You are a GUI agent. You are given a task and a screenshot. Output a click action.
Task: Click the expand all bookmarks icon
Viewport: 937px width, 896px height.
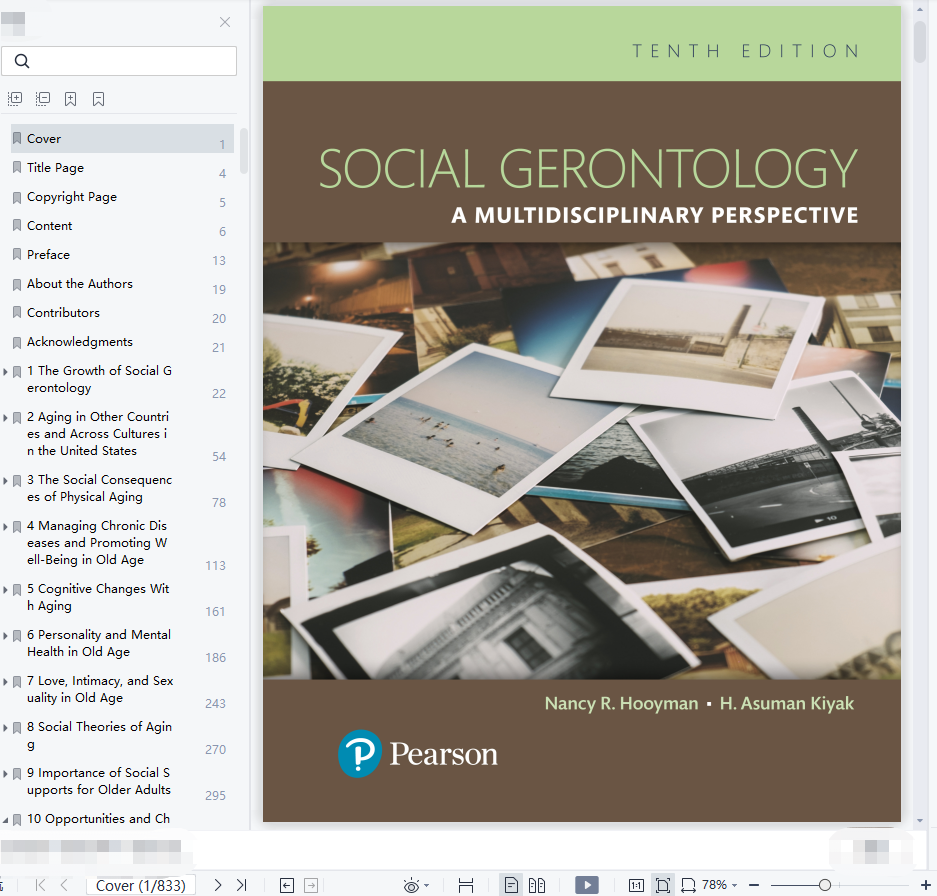tap(15, 99)
